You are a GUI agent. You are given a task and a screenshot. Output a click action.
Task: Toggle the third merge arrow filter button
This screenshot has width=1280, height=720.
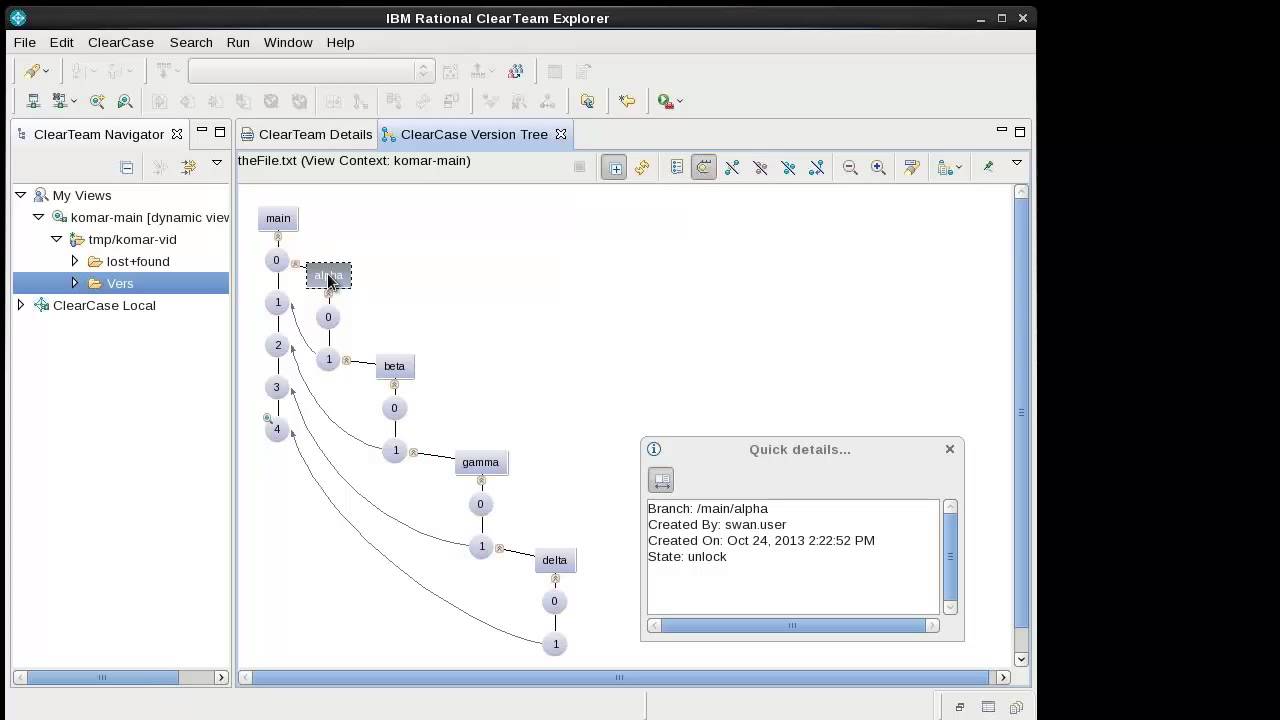coord(788,168)
